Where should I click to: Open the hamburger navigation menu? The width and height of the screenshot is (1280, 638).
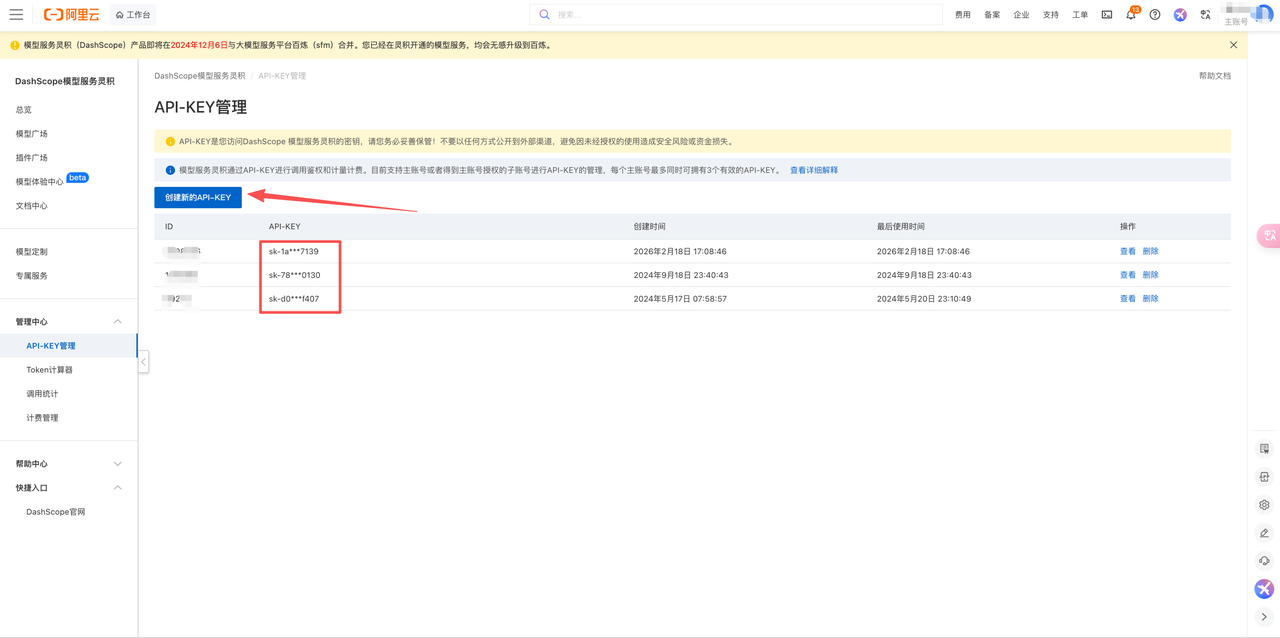(16, 15)
